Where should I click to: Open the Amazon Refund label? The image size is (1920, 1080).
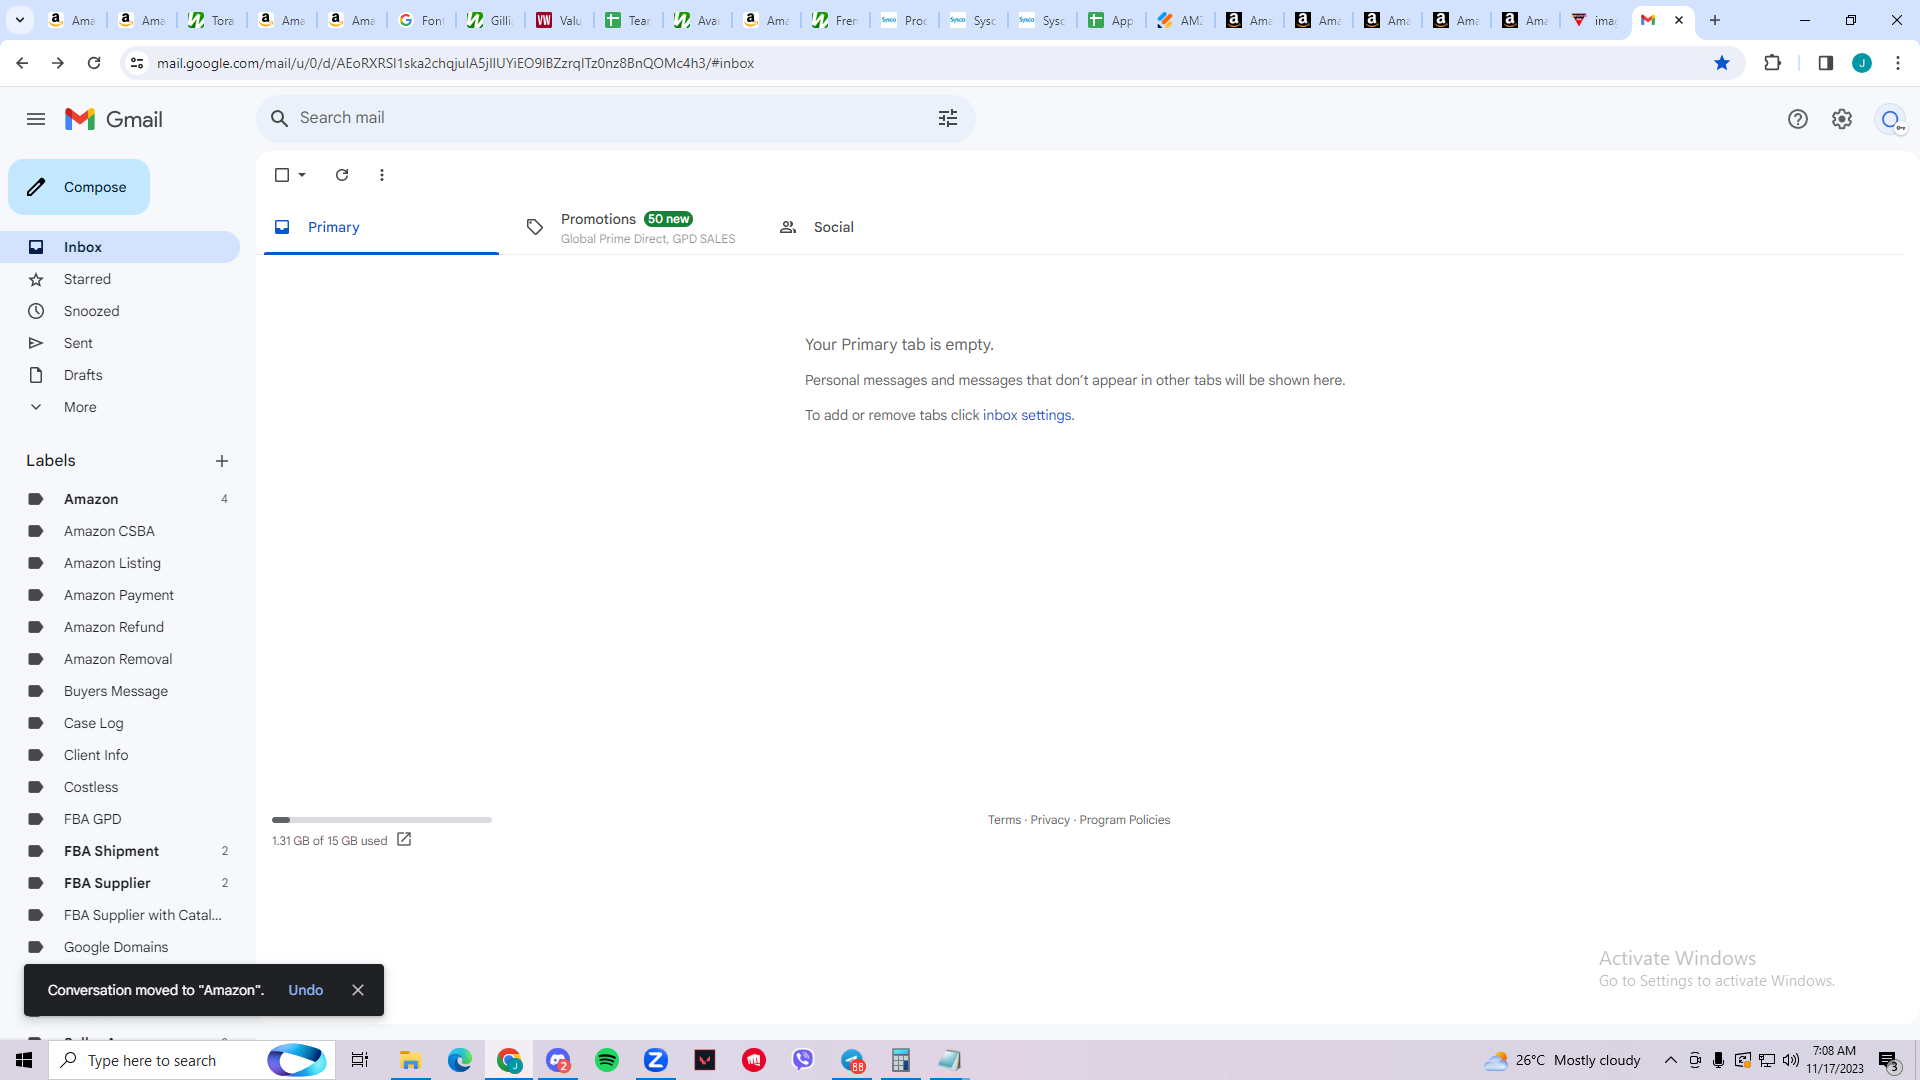pyautogui.click(x=120, y=627)
